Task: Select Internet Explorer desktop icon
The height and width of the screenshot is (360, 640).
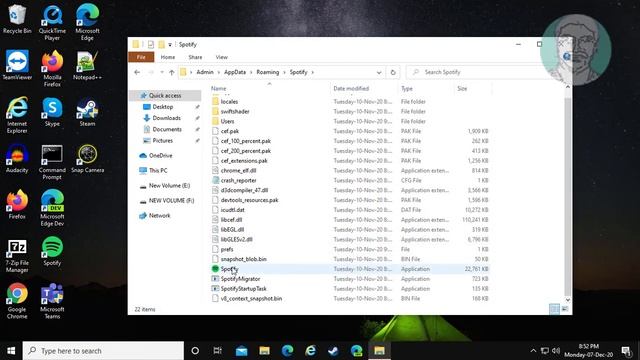Action: pos(17,116)
